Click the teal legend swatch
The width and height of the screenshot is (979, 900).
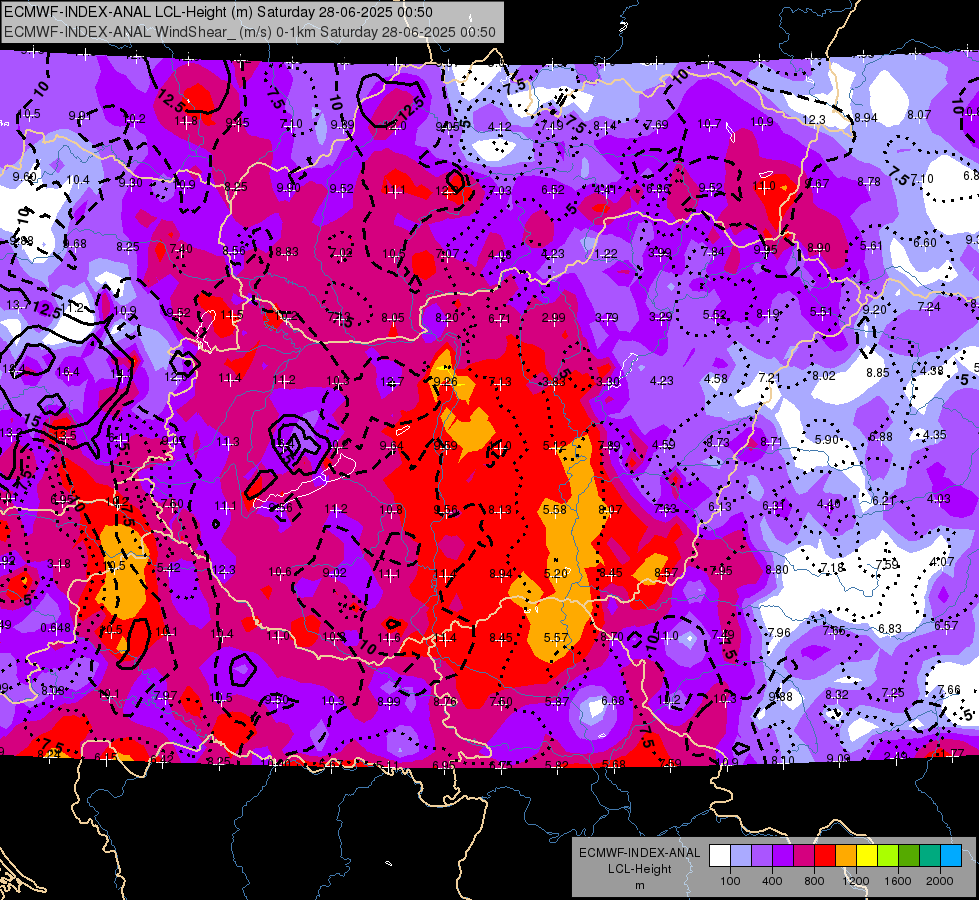[x=930, y=856]
